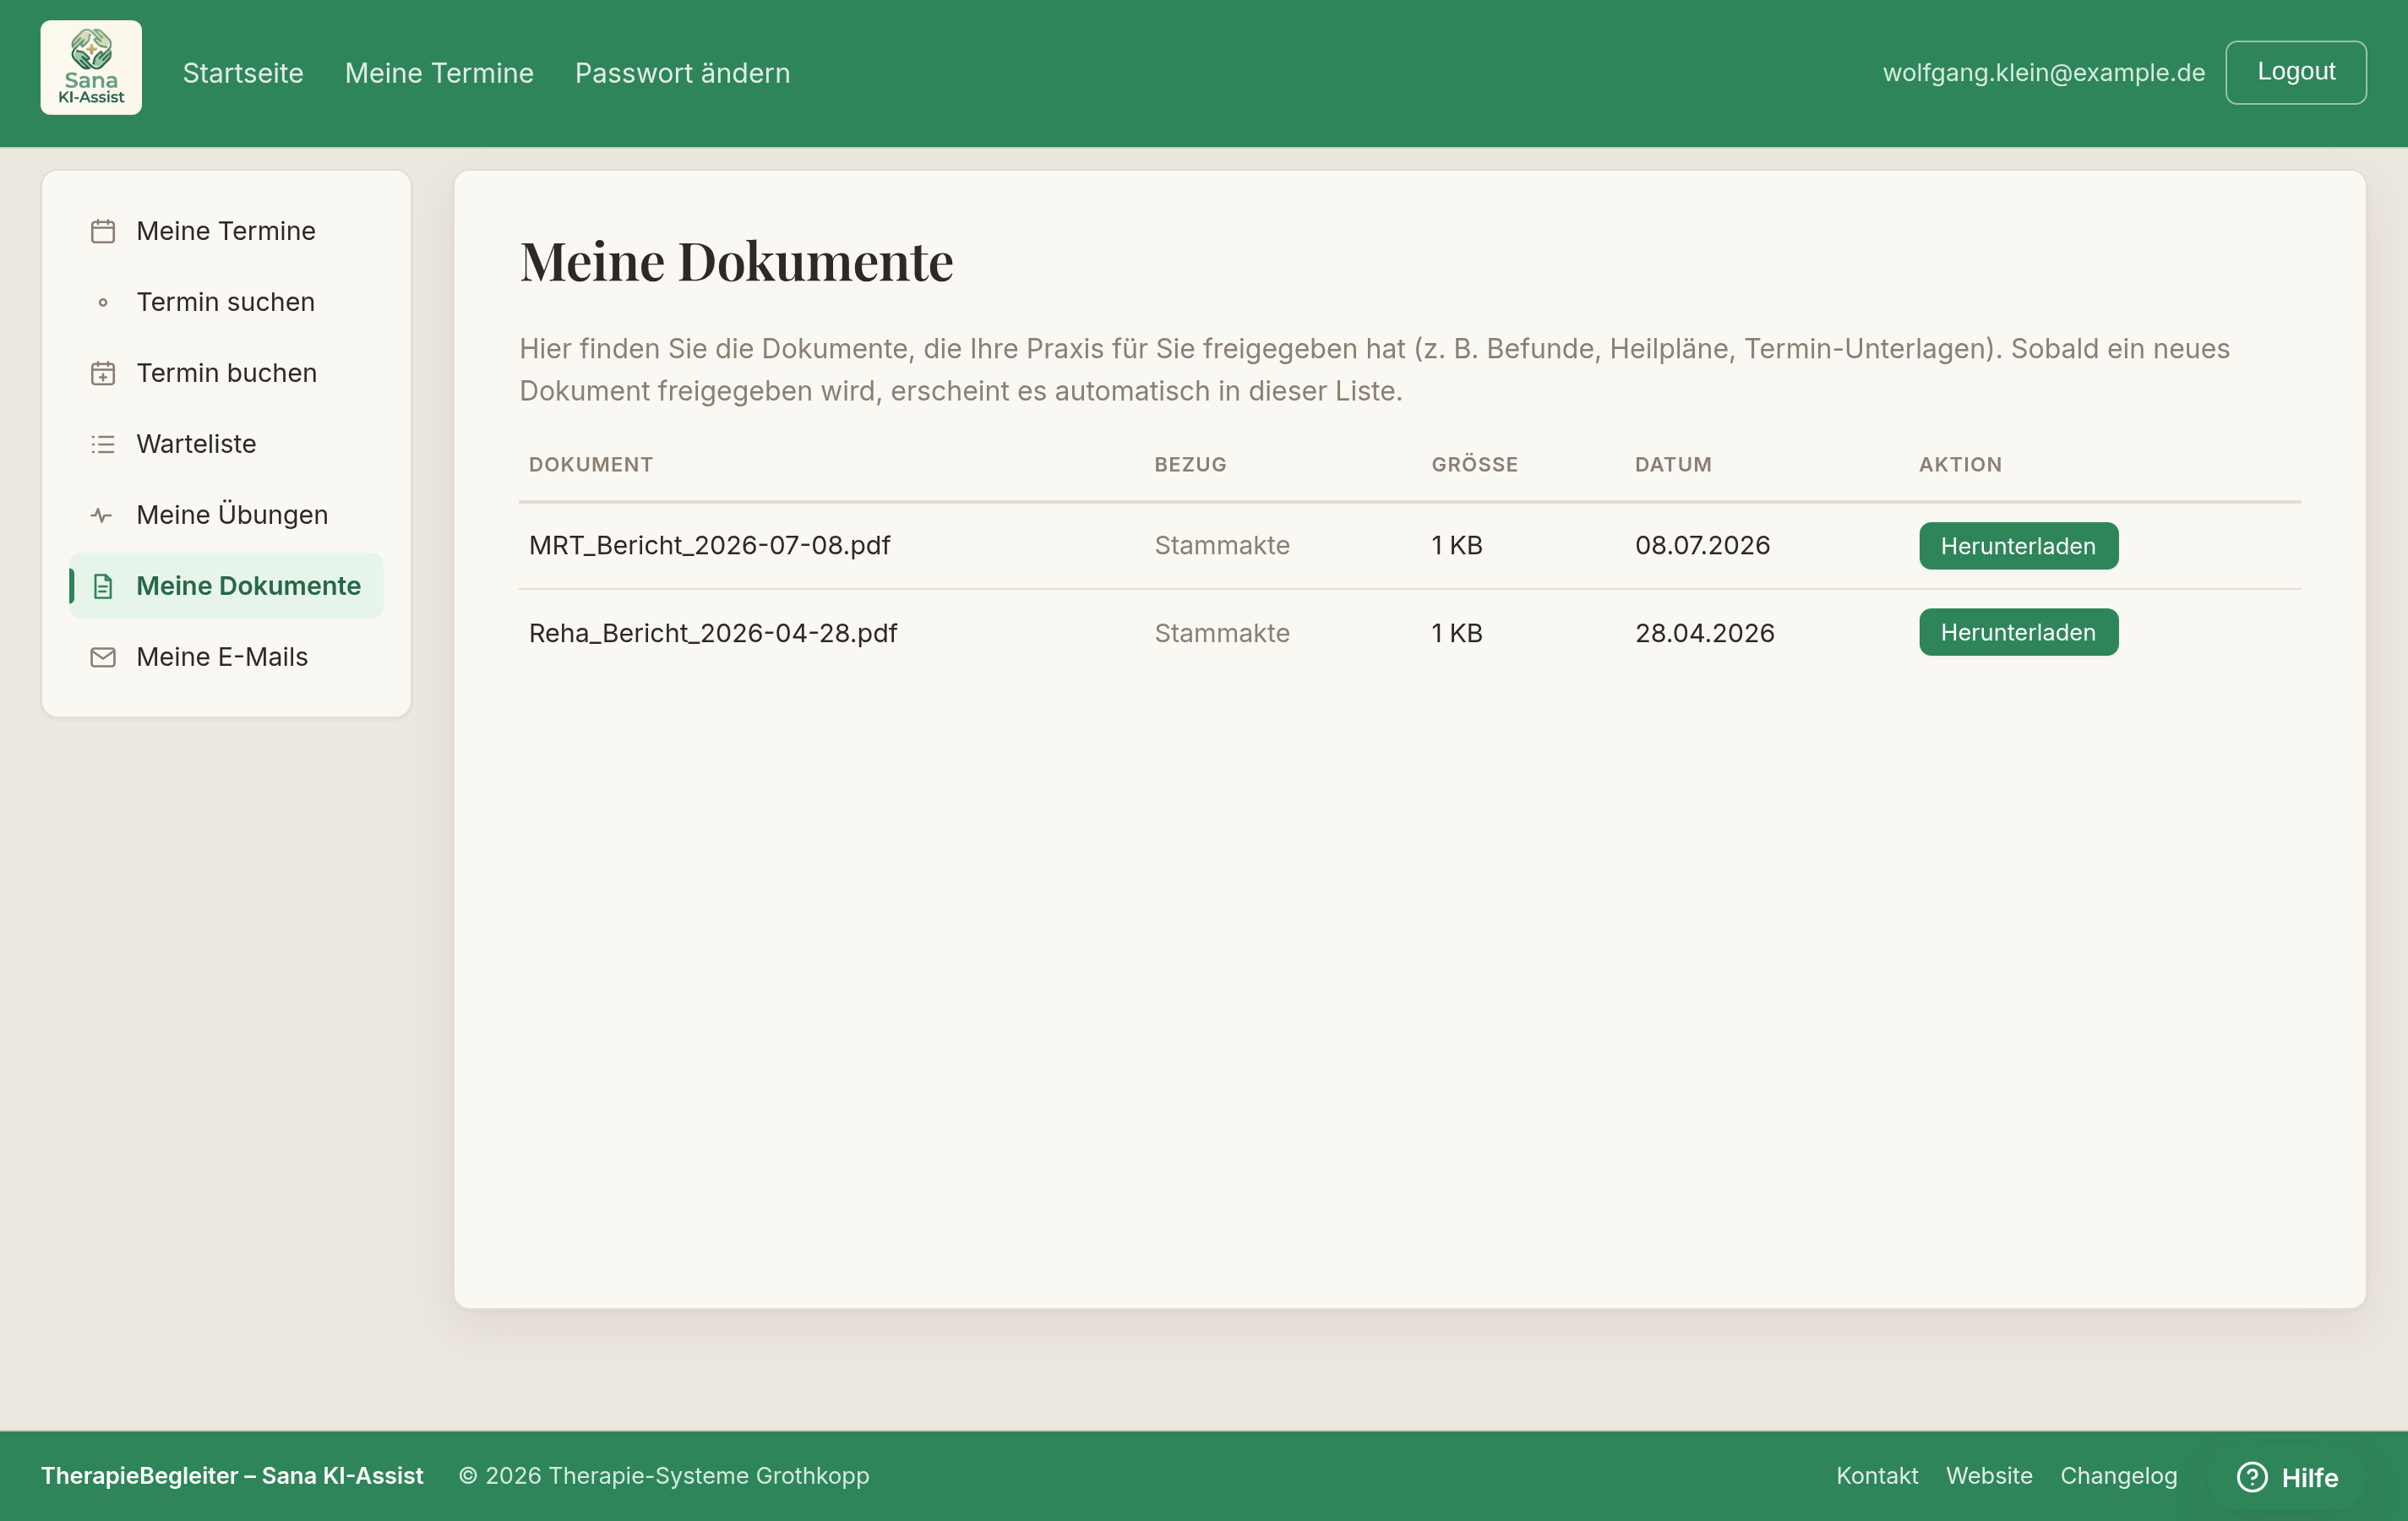This screenshot has width=2408, height=1521.
Task: Click the DOKUMENT column header
Action: click(x=590, y=464)
